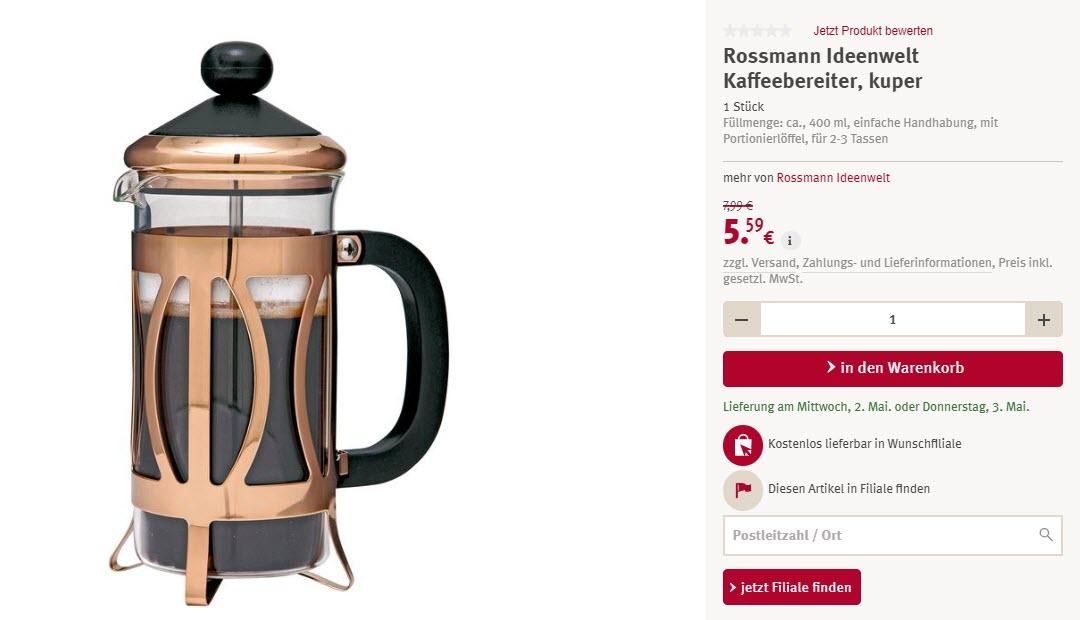
Task: Decrease quantity with the minus button
Action: point(742,320)
